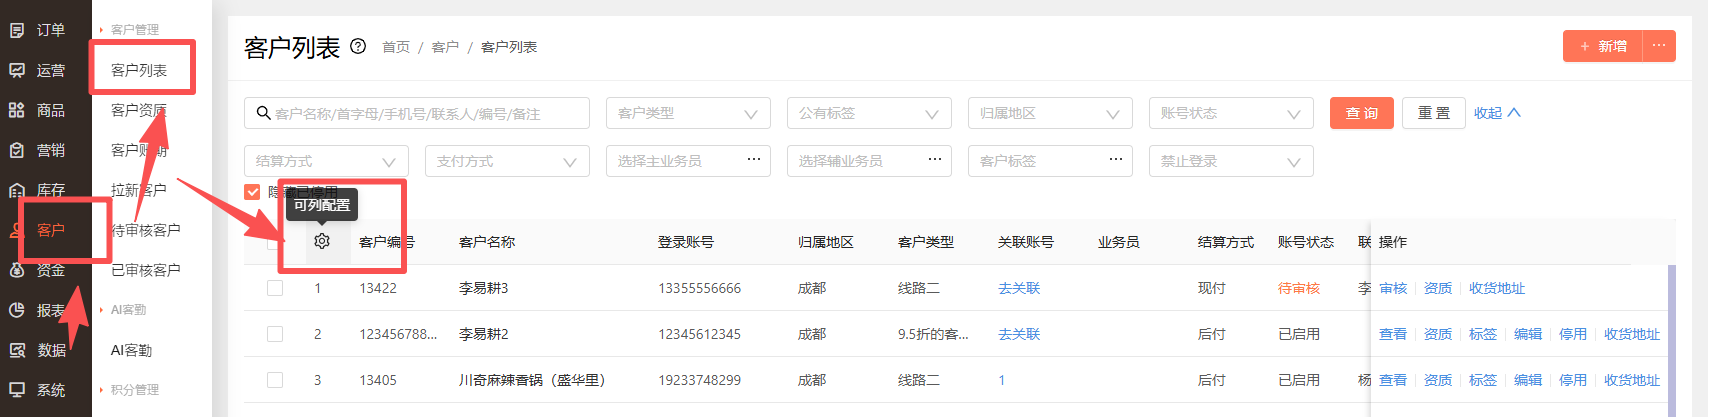Open the 客户类型 dropdown
This screenshot has height=417, width=1716.
688,113
